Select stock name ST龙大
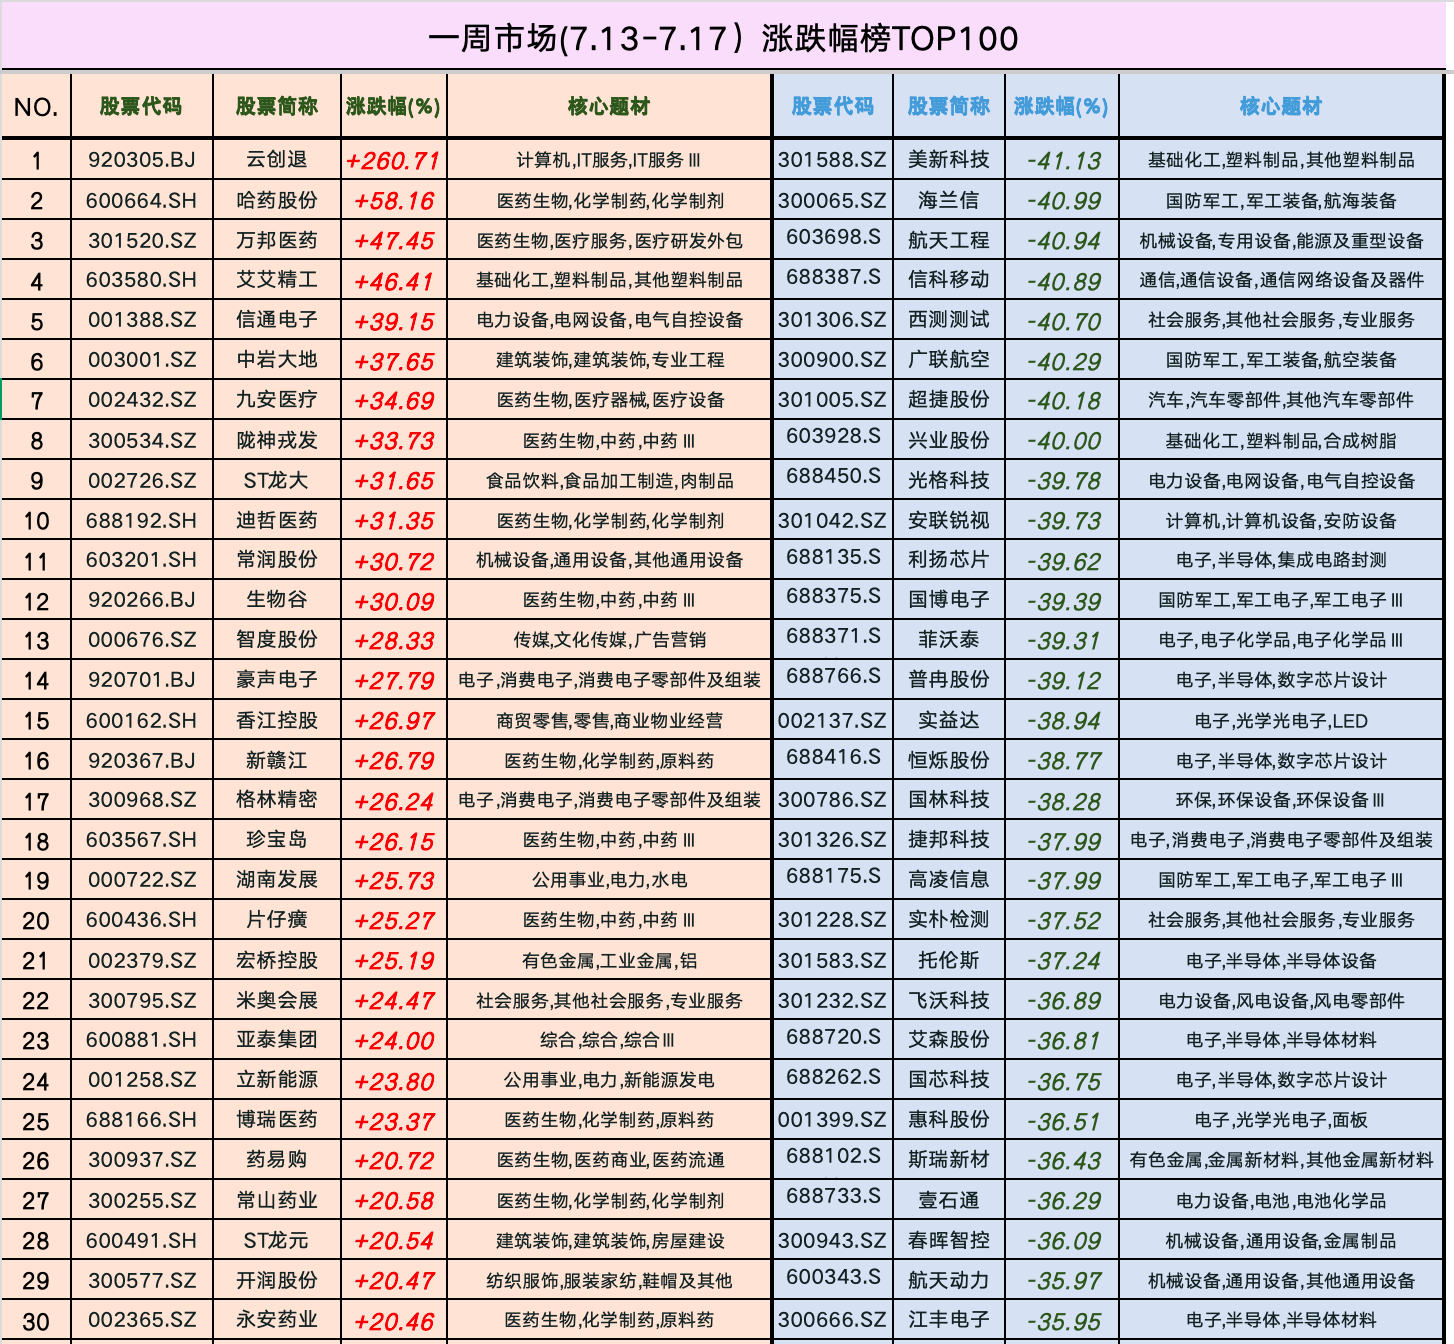Screen dimensions: 1454x1344 pyautogui.click(x=277, y=480)
